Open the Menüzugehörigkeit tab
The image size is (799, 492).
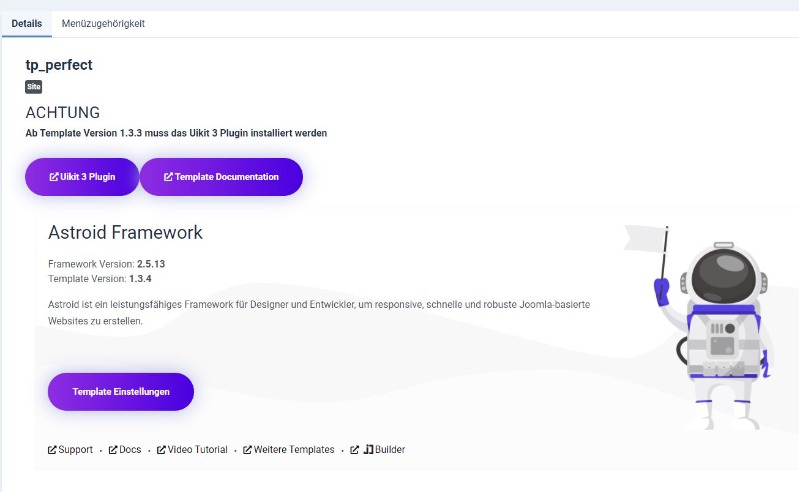[103, 24]
